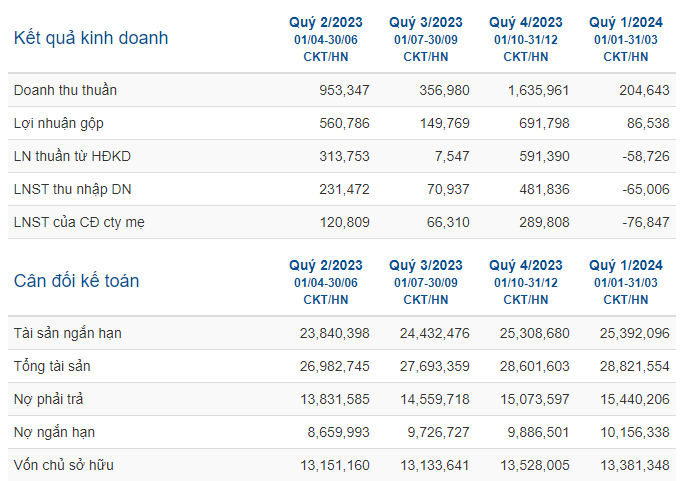Screen dimensions: 680x481
Task: Click the Tổng tài sản row label
Action: pyautogui.click(x=52, y=366)
